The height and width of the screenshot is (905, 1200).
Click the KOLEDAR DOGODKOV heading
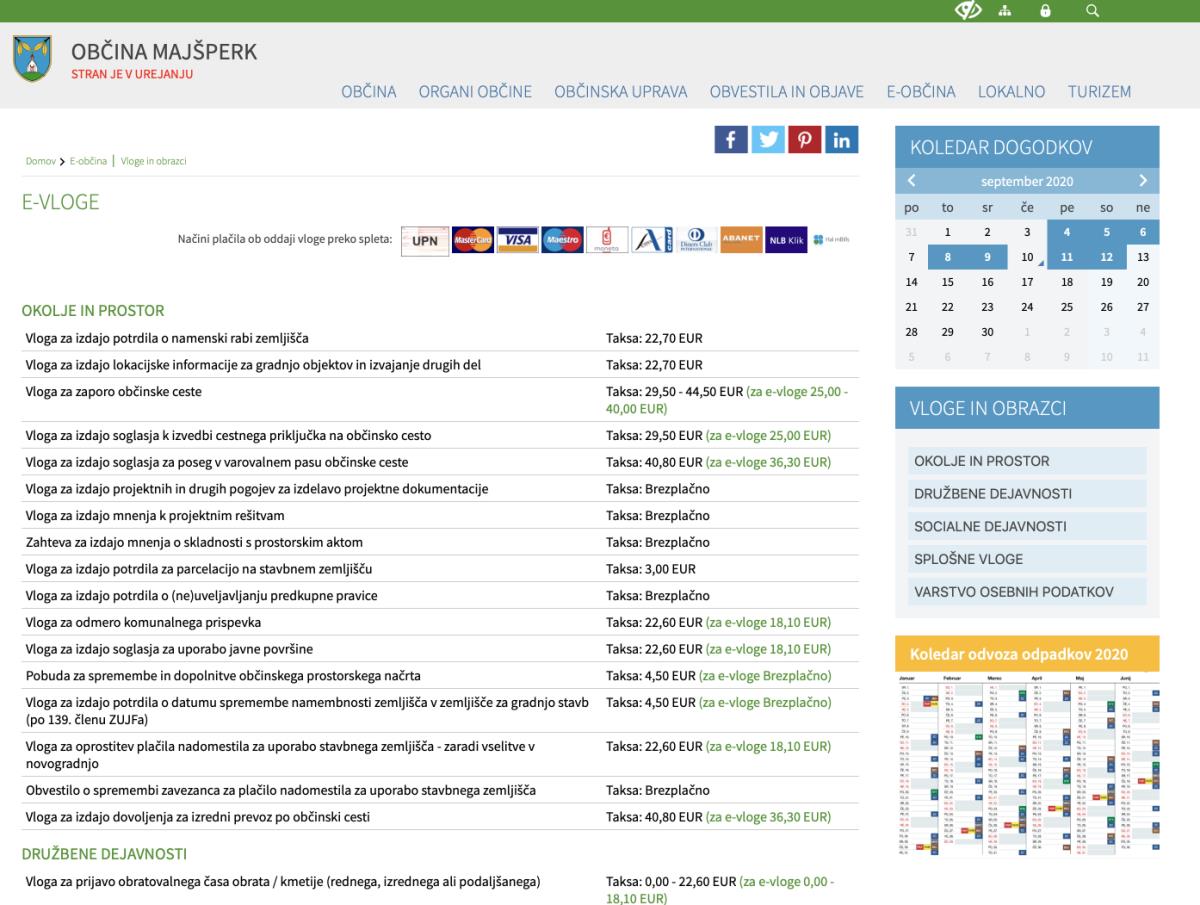click(1001, 148)
